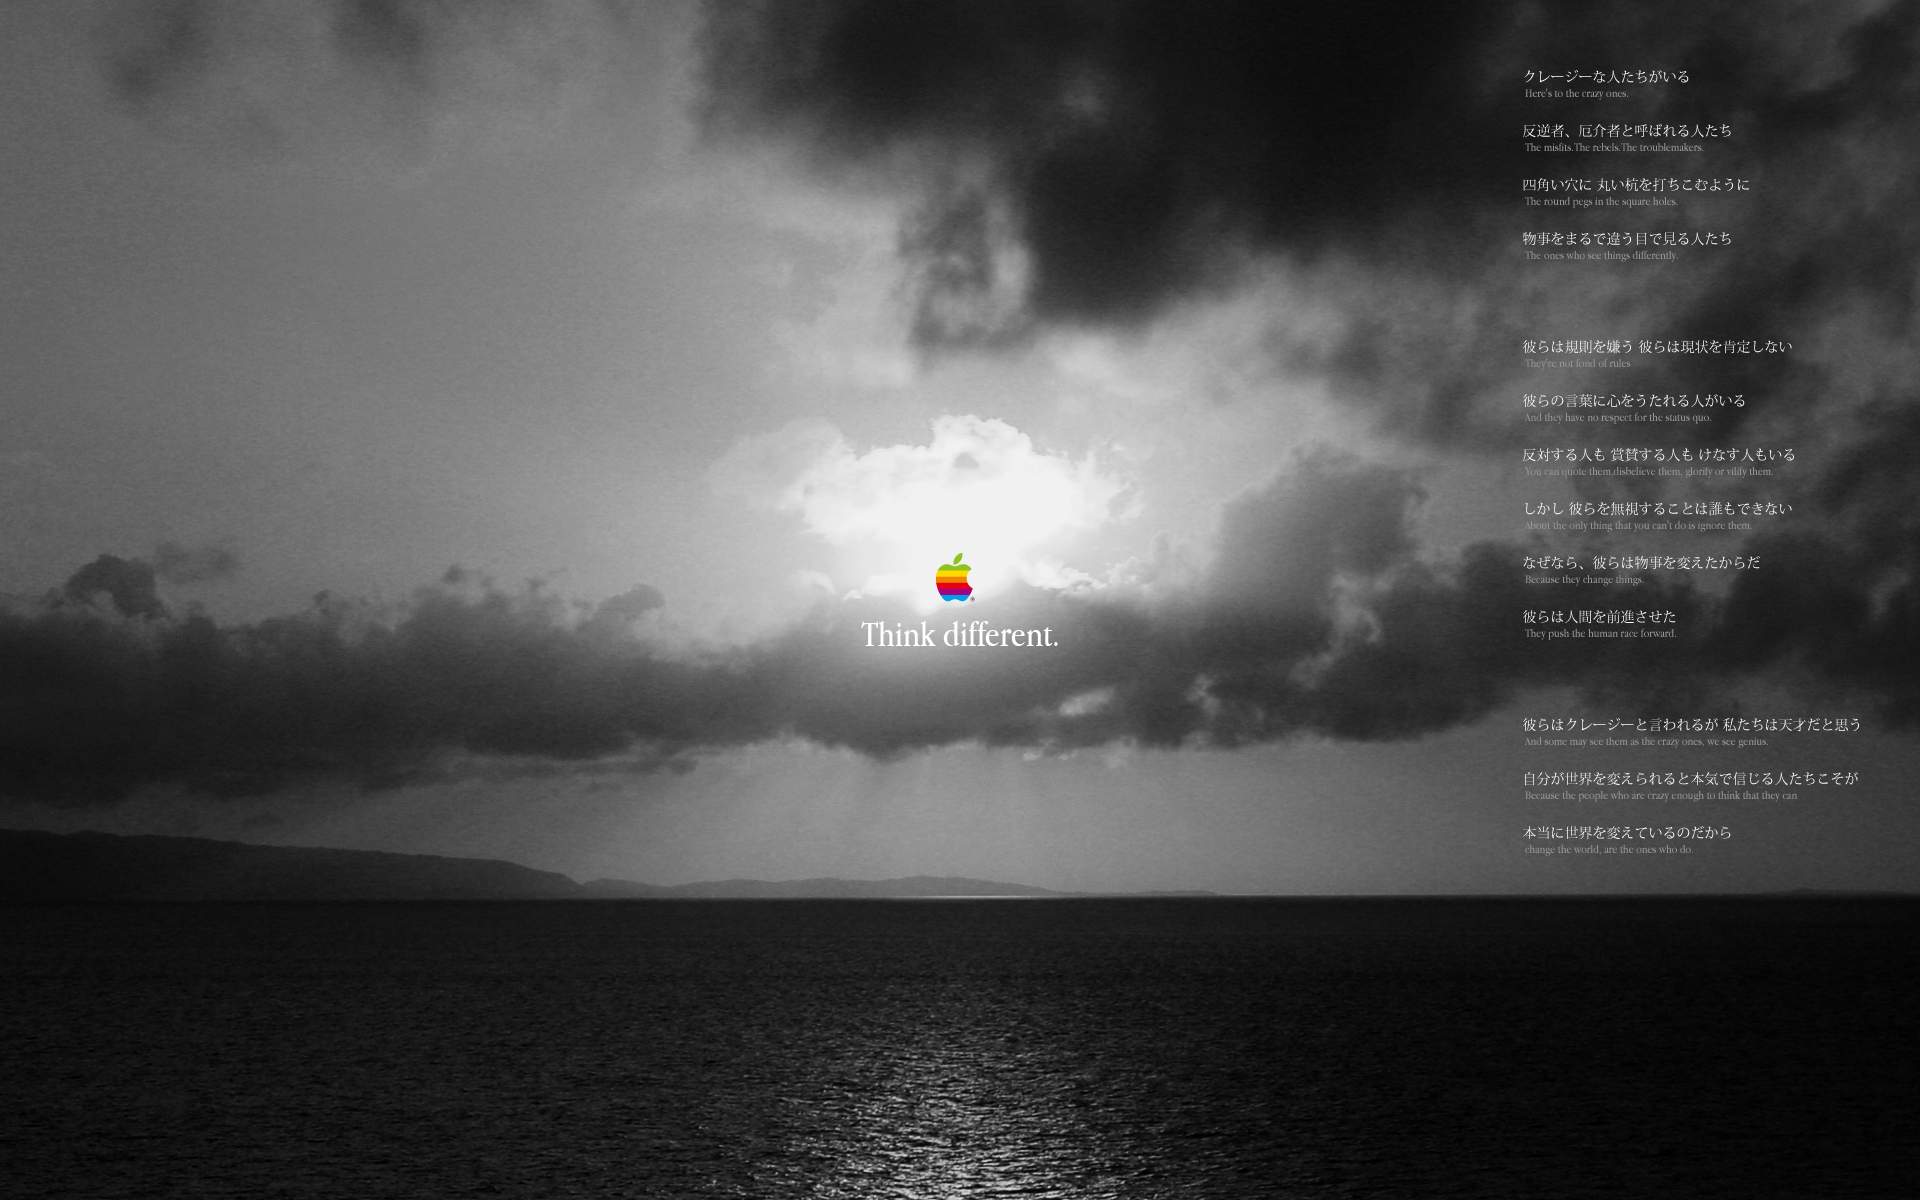The image size is (1920, 1200).
Task: Click the Japanese line '自分が世界を変えられると本気で信じる人たちこそが'
Action: point(1690,778)
